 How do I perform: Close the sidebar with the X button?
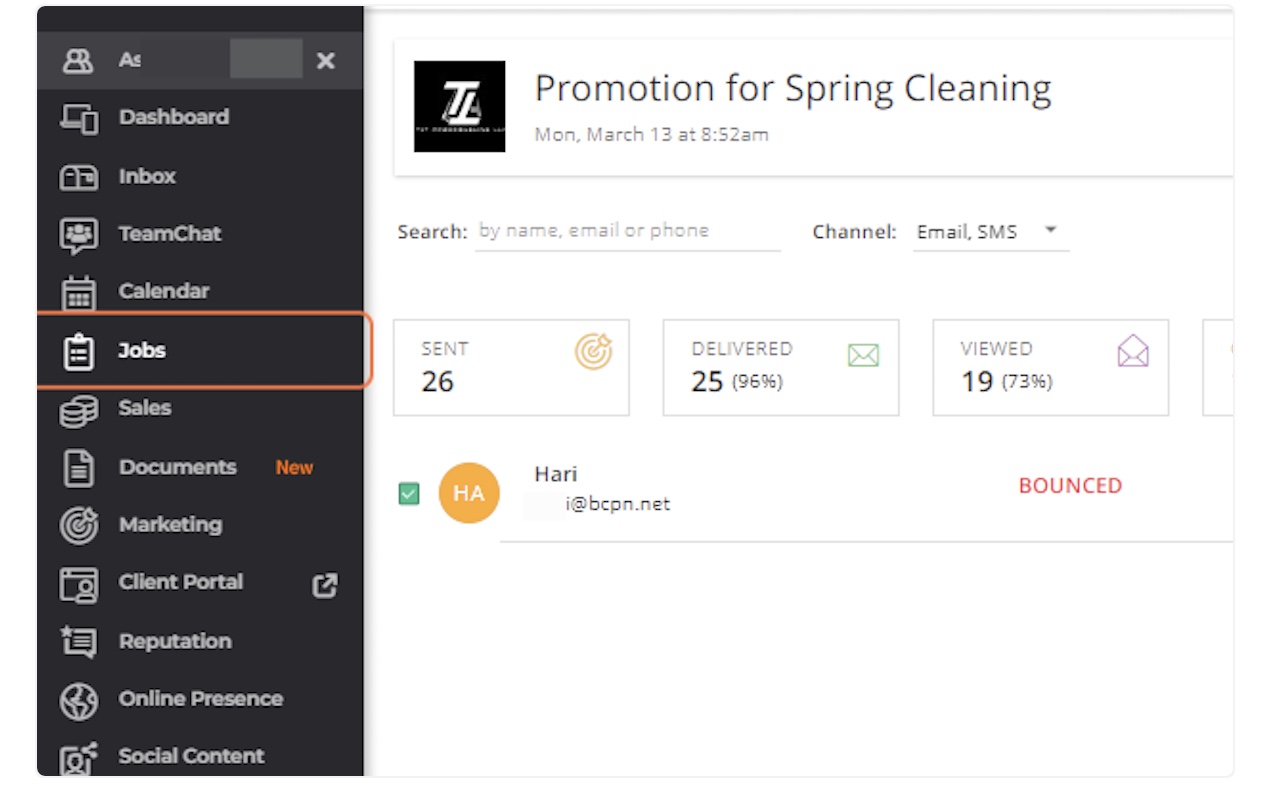pyautogui.click(x=325, y=61)
